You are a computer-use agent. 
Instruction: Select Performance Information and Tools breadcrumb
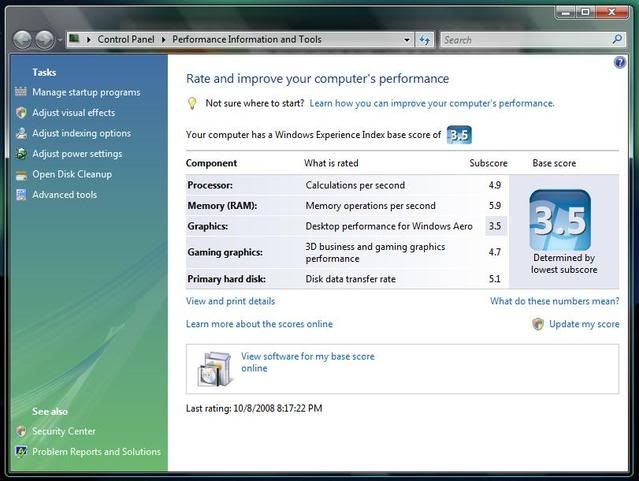pos(247,40)
